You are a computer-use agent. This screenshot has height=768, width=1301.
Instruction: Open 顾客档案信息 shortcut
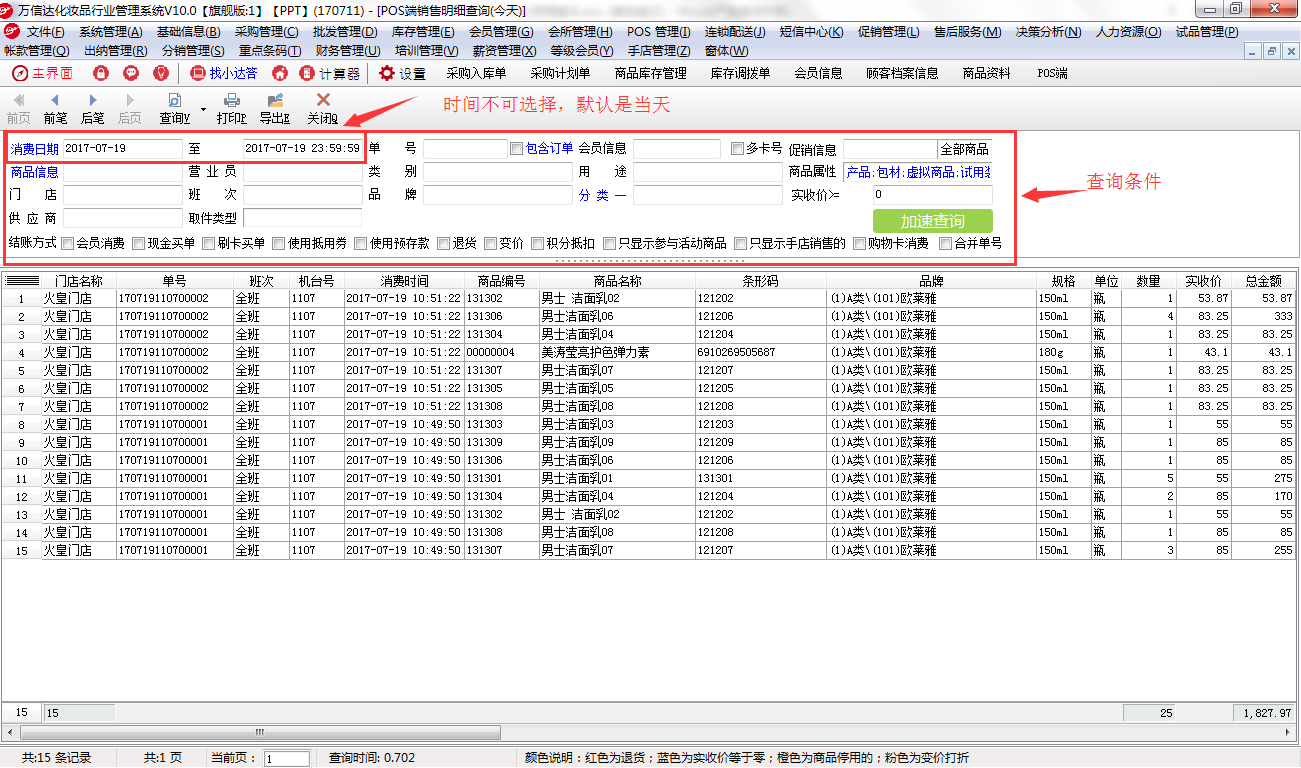[x=902, y=73]
